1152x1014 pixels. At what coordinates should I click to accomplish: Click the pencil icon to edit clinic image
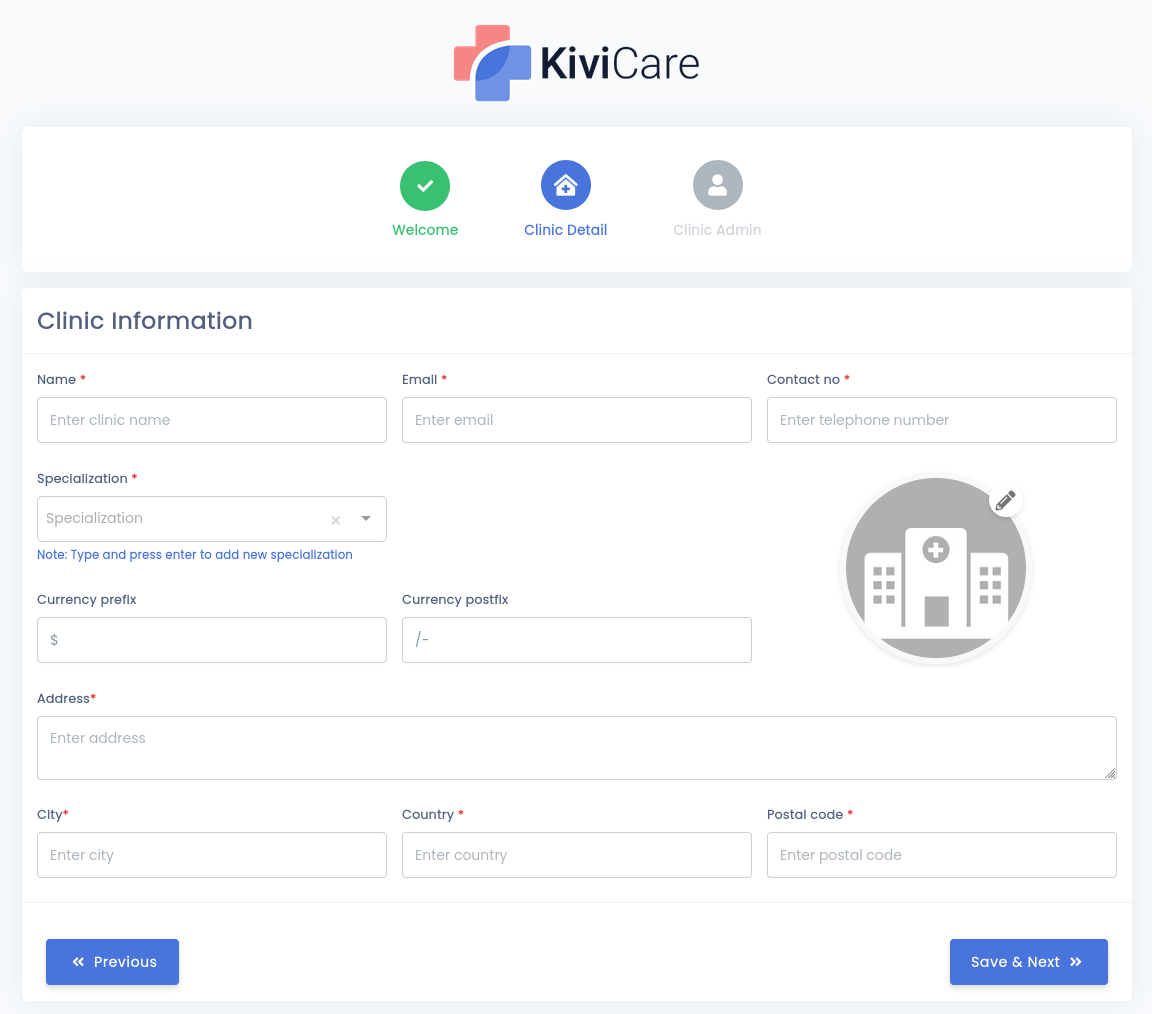pyautogui.click(x=1005, y=500)
